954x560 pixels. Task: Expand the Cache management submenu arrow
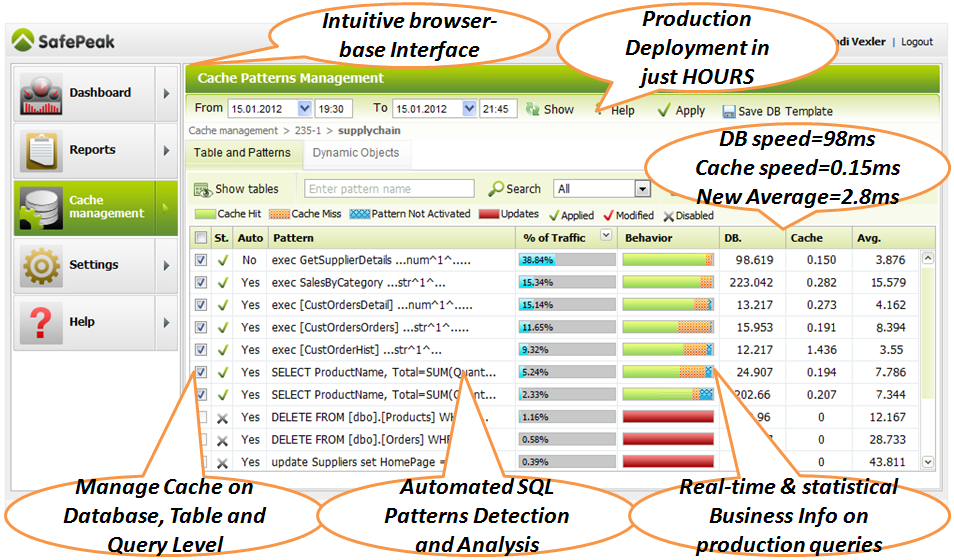click(x=166, y=208)
